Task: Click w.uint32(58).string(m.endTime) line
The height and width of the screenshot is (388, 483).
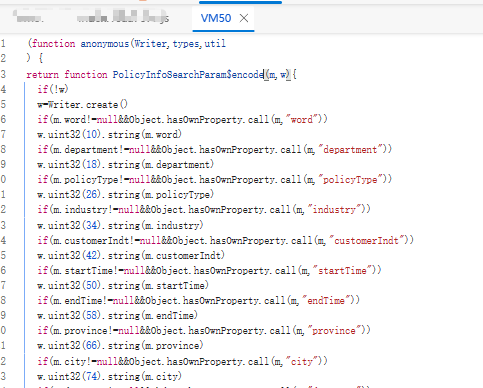Action: [117, 315]
